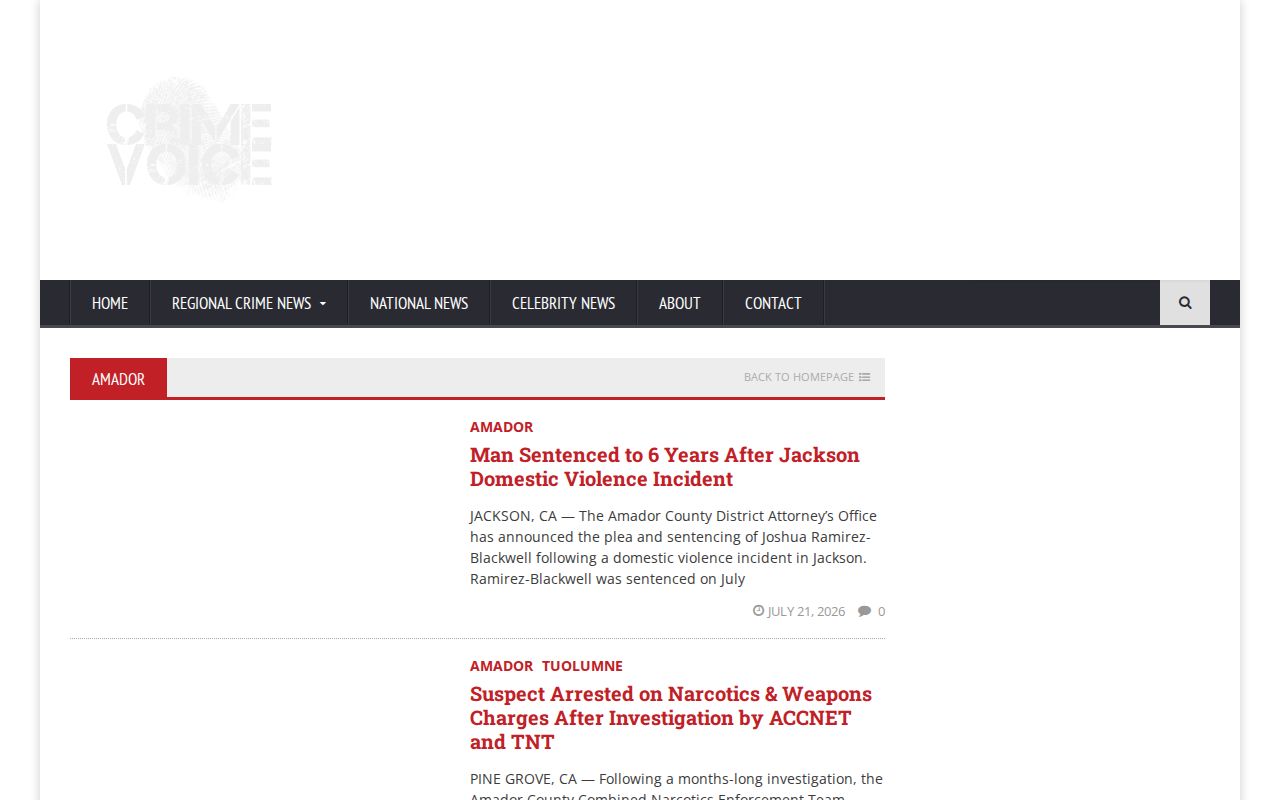Click Amador tag beside Tuolumne
The width and height of the screenshot is (1280, 800).
[501, 666]
